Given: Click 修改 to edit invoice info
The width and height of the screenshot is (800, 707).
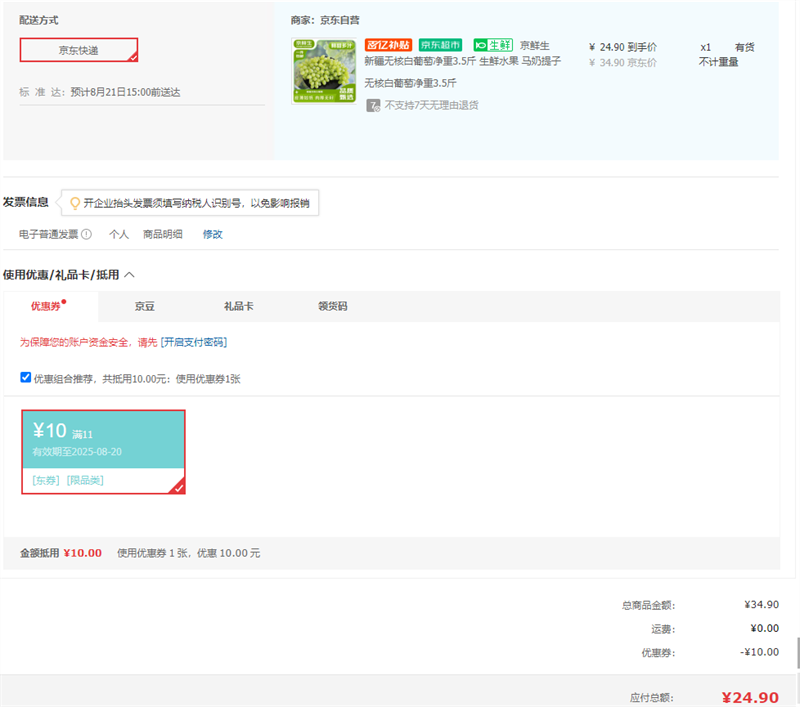Looking at the screenshot, I should tap(212, 234).
